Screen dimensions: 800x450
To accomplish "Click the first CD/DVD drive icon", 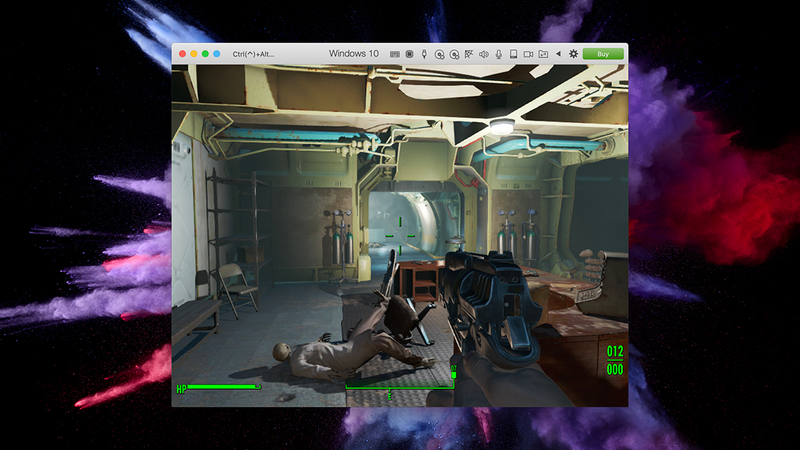I will point(439,54).
